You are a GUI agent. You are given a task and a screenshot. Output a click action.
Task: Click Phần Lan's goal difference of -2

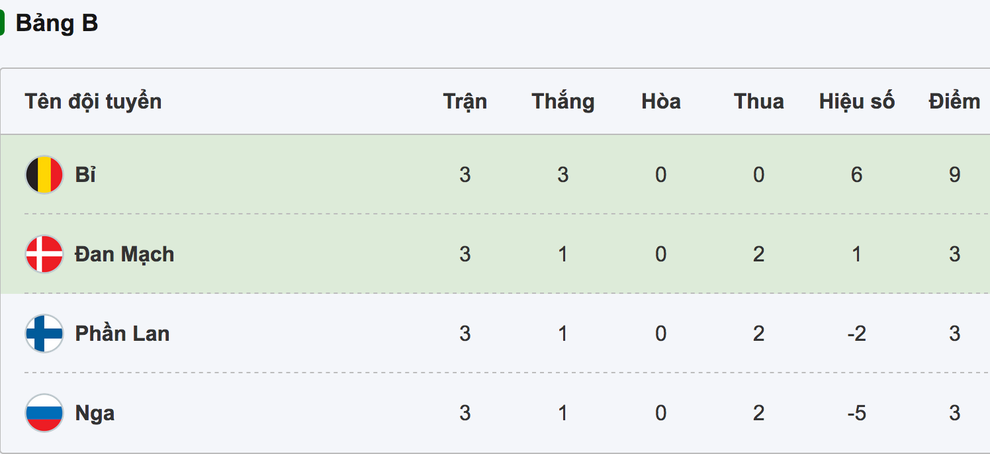pyautogui.click(x=857, y=333)
